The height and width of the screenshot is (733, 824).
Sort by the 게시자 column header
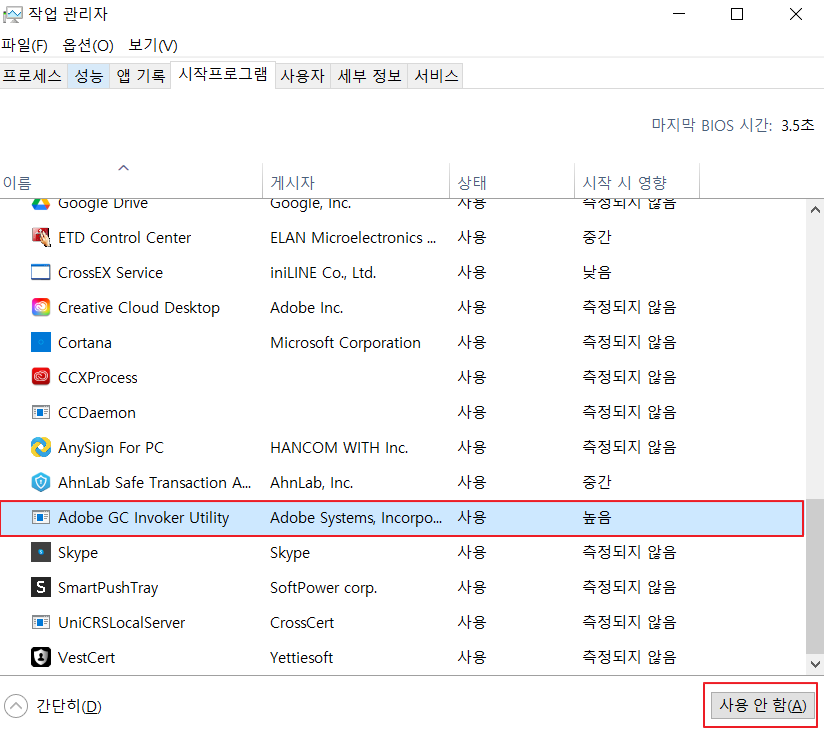[x=356, y=181]
